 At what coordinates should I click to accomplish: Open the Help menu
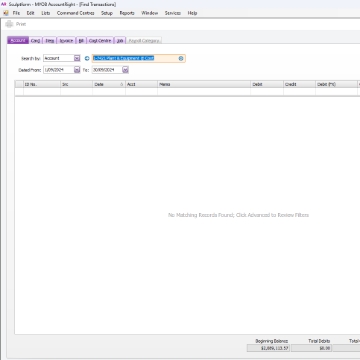(192, 13)
